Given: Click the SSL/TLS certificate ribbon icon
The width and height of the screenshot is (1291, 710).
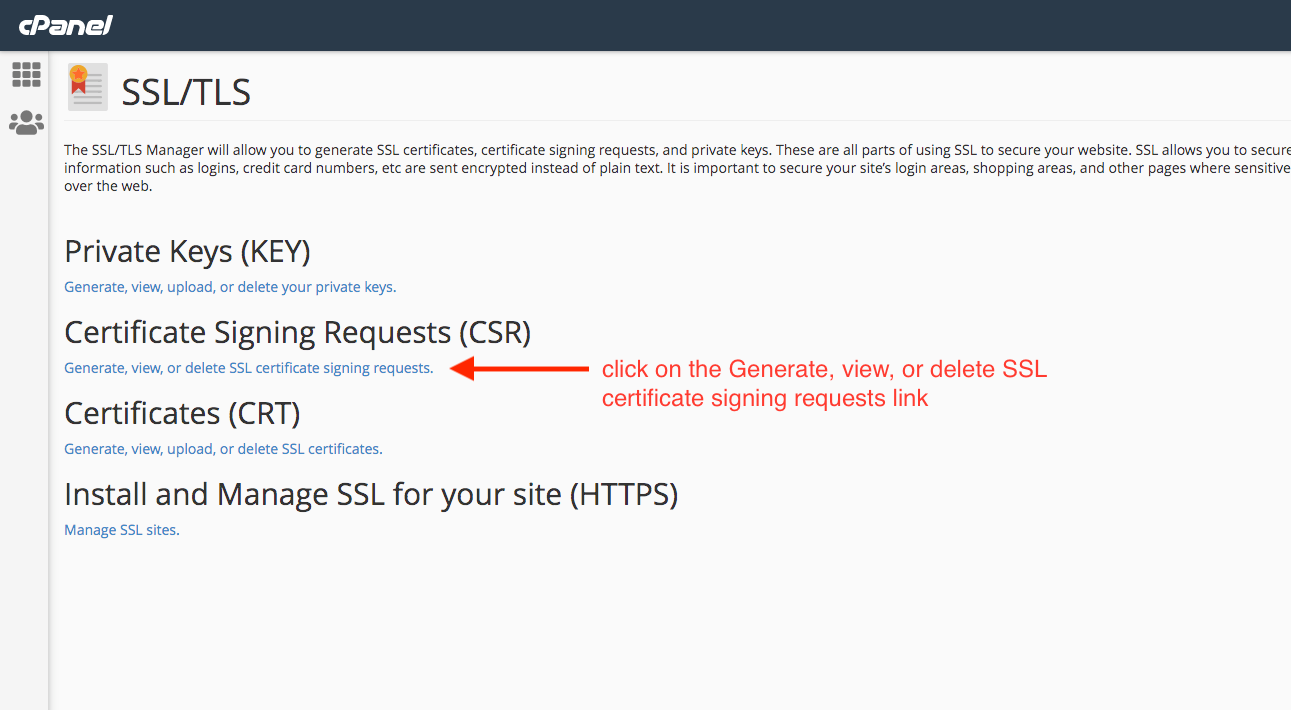Looking at the screenshot, I should coord(87,87).
